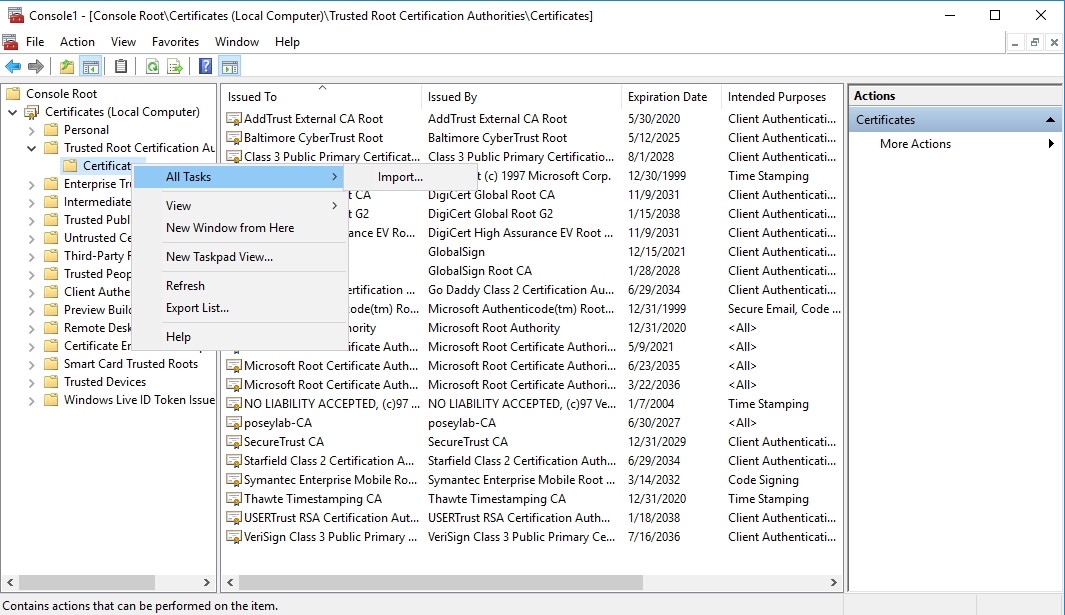Click the Refresh toolbar icon
This screenshot has height=615, width=1065.
click(151, 66)
